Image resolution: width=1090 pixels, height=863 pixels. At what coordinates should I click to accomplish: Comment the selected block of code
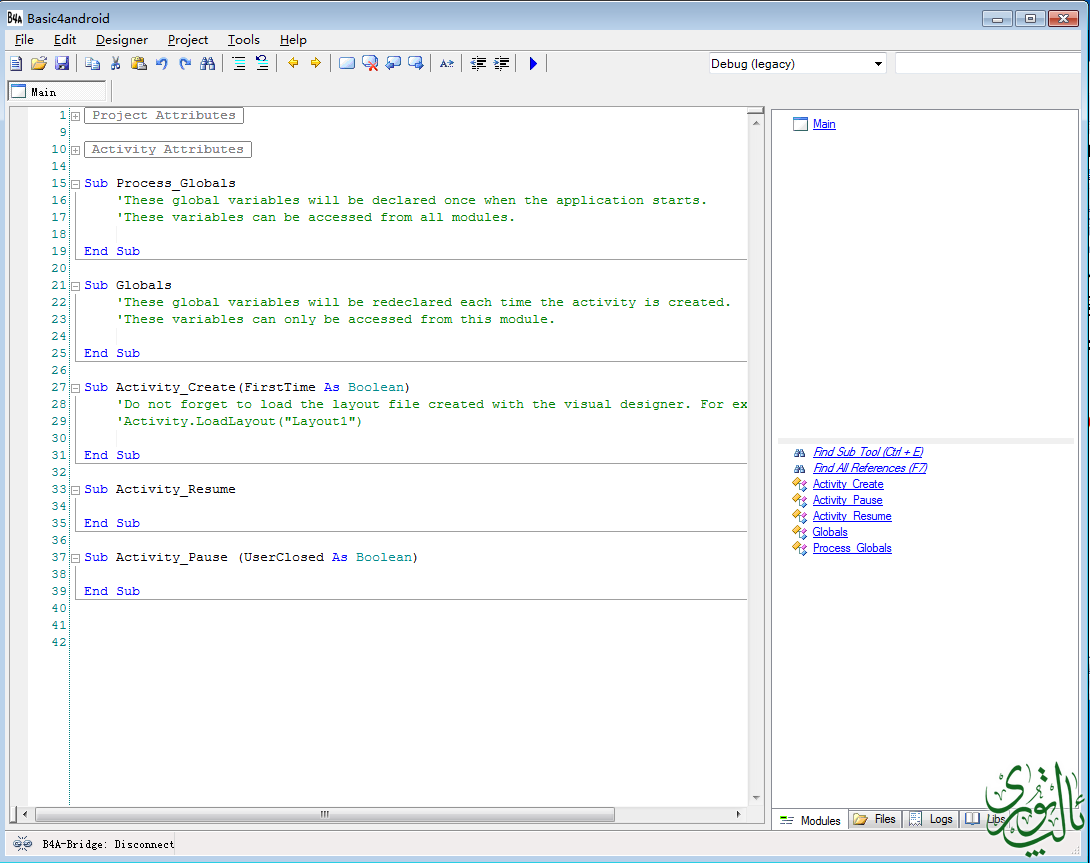[238, 63]
